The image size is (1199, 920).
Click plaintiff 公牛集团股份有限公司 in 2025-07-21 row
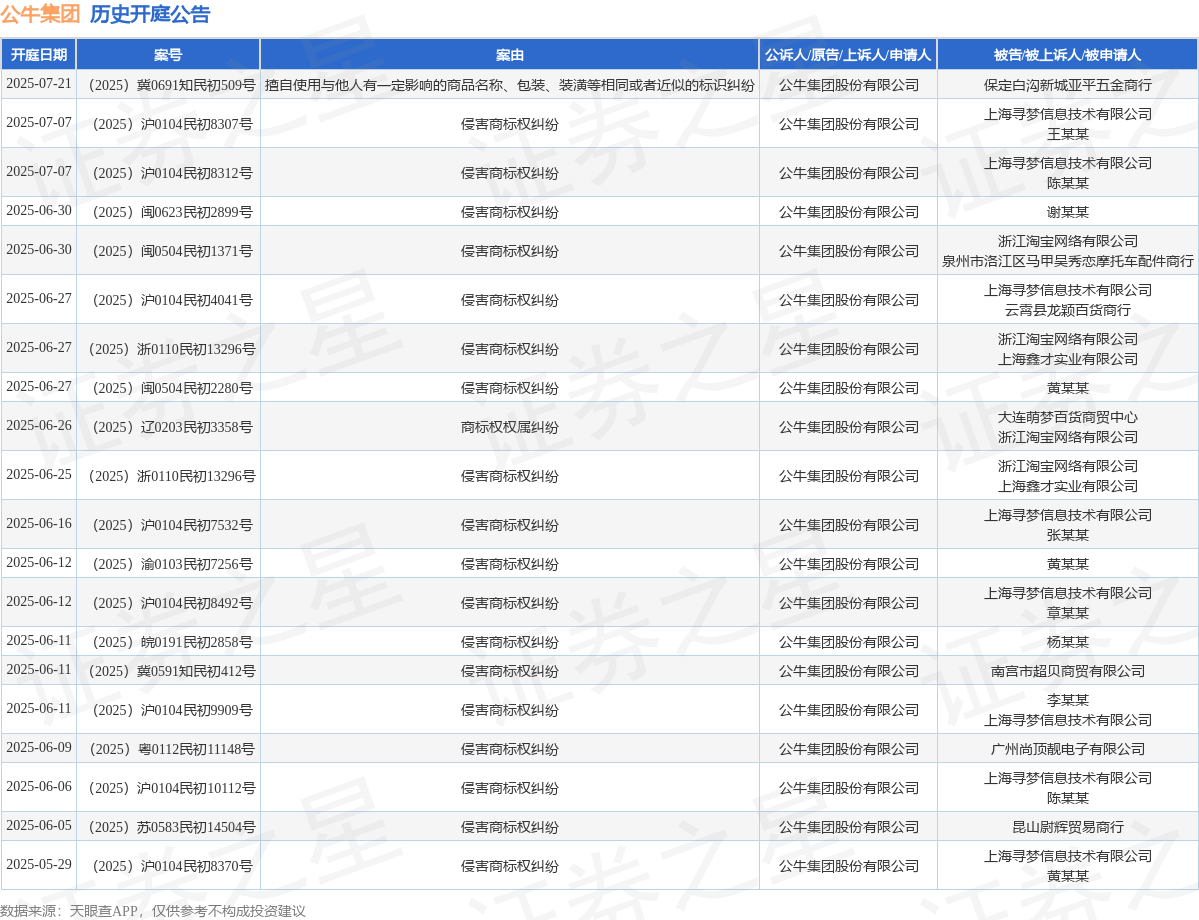click(848, 85)
